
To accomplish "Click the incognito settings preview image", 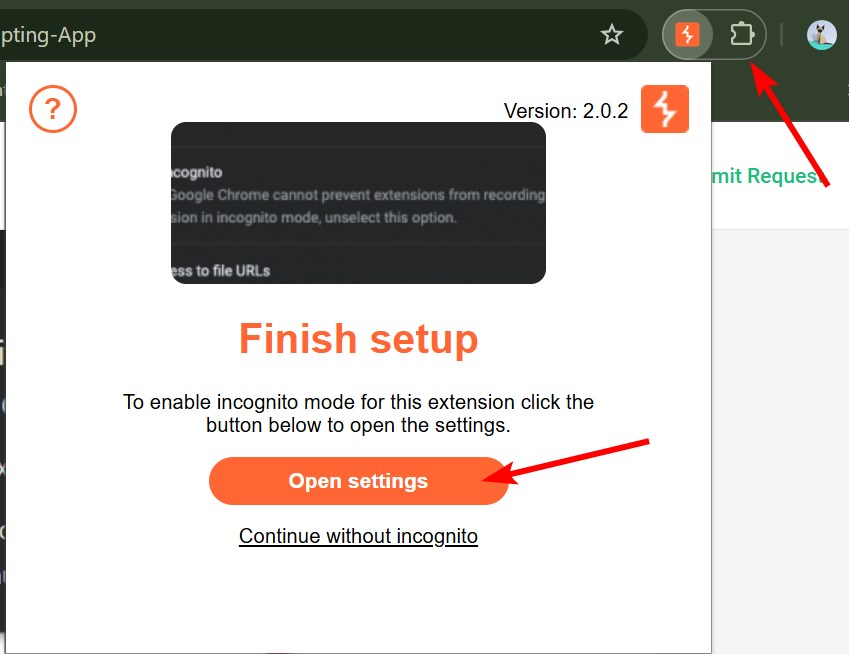I will [x=358, y=202].
